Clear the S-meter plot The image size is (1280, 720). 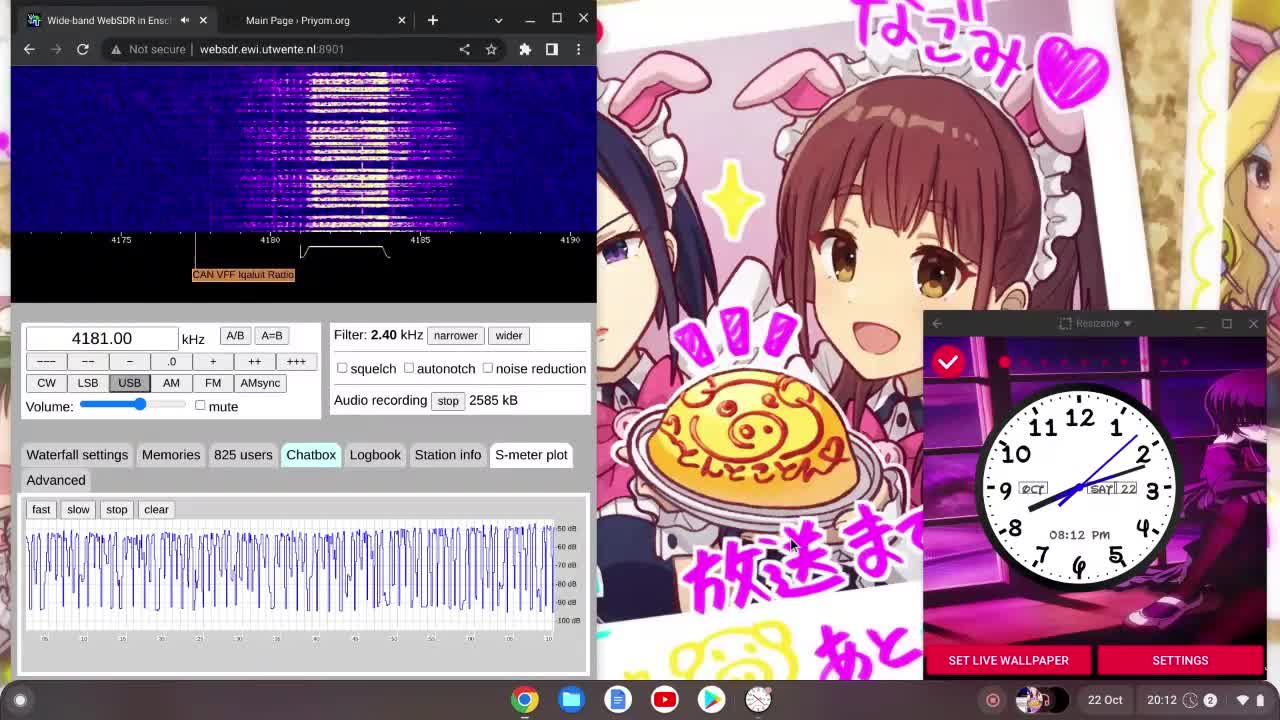pos(156,510)
